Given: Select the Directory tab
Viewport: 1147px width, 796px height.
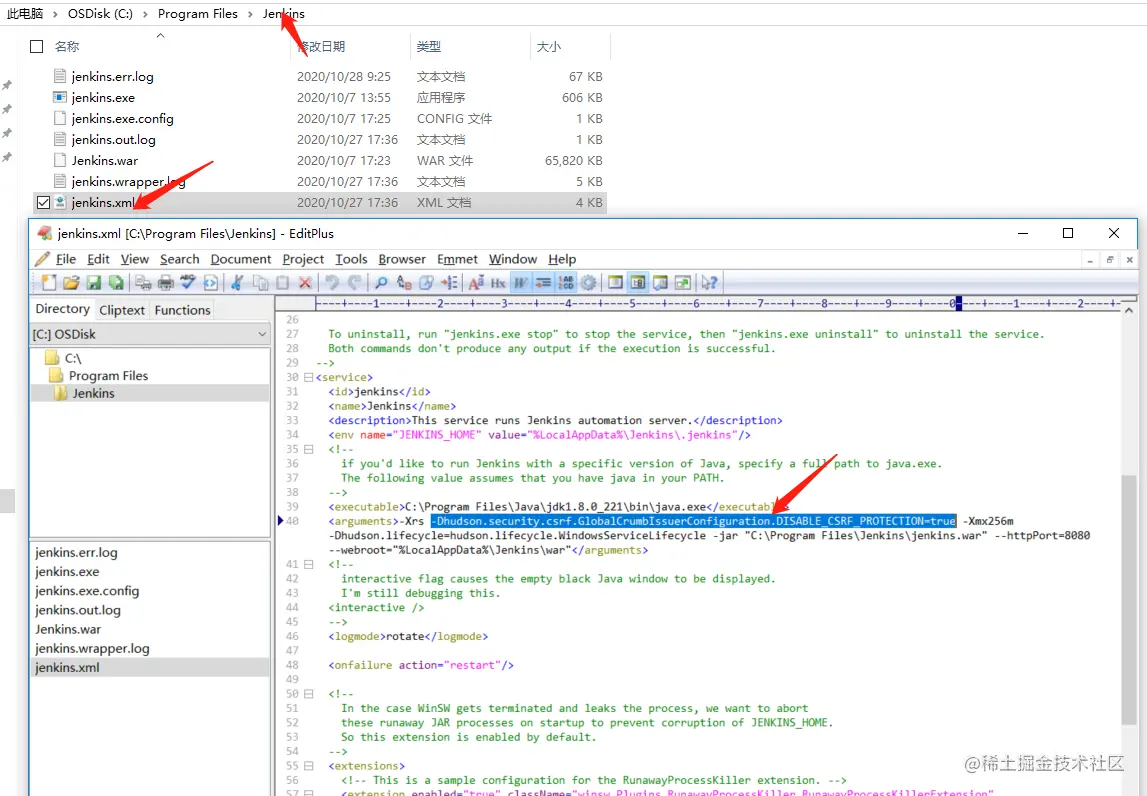Looking at the screenshot, I should (62, 309).
